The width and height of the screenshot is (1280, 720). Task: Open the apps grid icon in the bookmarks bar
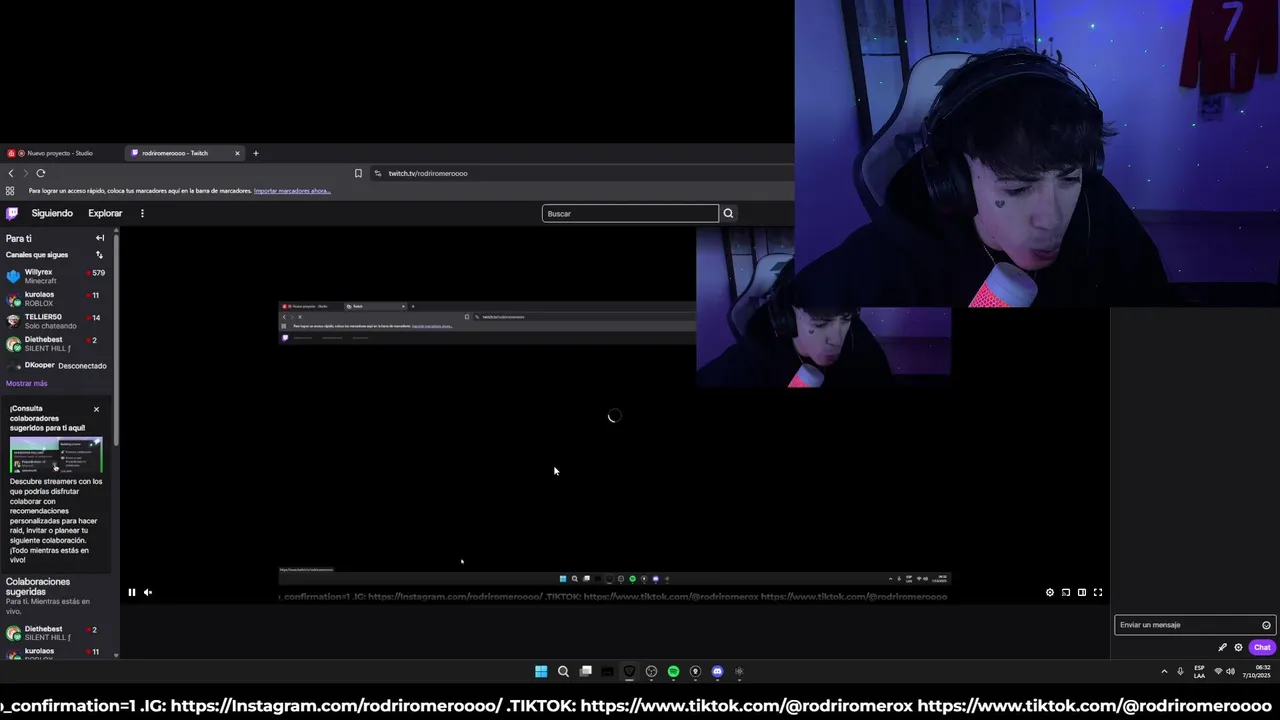(10, 191)
